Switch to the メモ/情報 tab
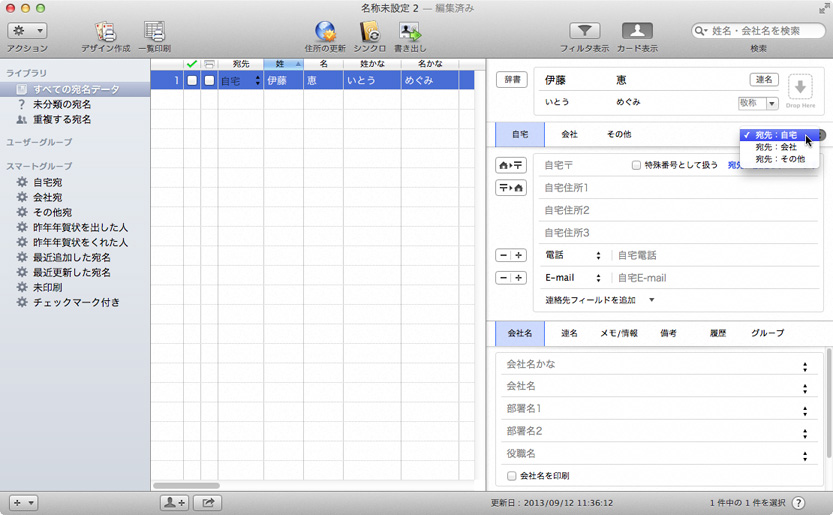 (618, 333)
